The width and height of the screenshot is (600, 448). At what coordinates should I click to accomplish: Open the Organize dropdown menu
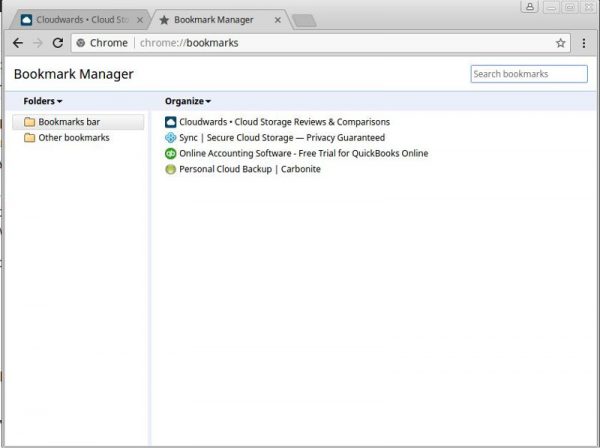188,101
